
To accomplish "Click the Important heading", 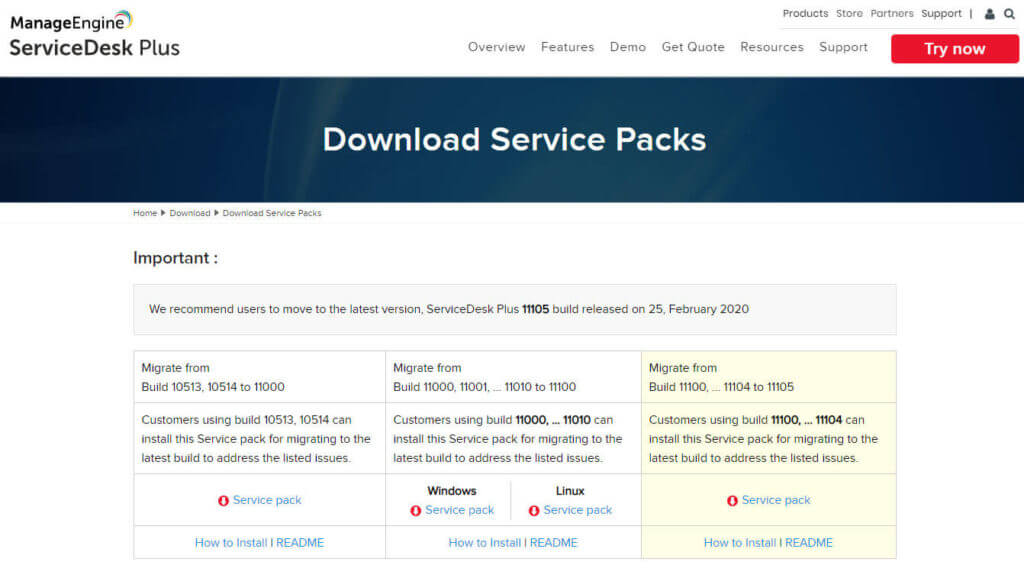I will point(176,258).
